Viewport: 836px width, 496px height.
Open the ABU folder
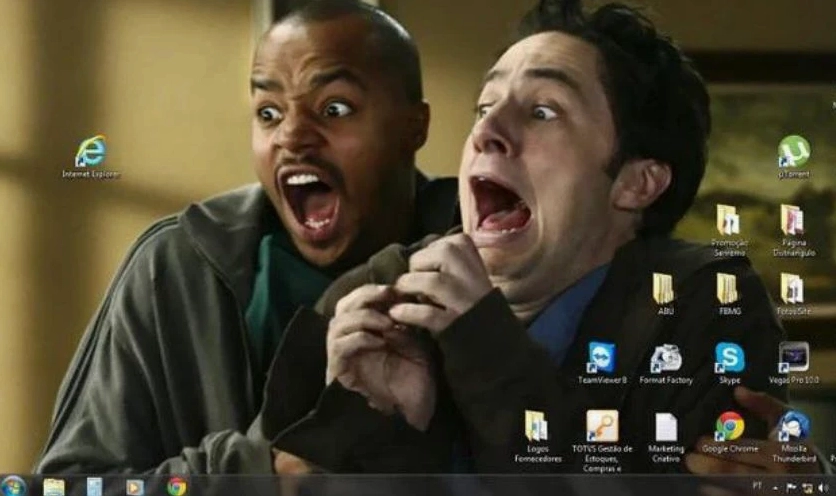664,289
